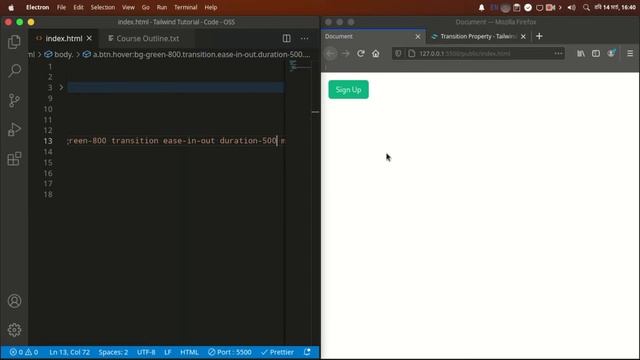
Task: Go back in Firefox
Action: point(331,53)
